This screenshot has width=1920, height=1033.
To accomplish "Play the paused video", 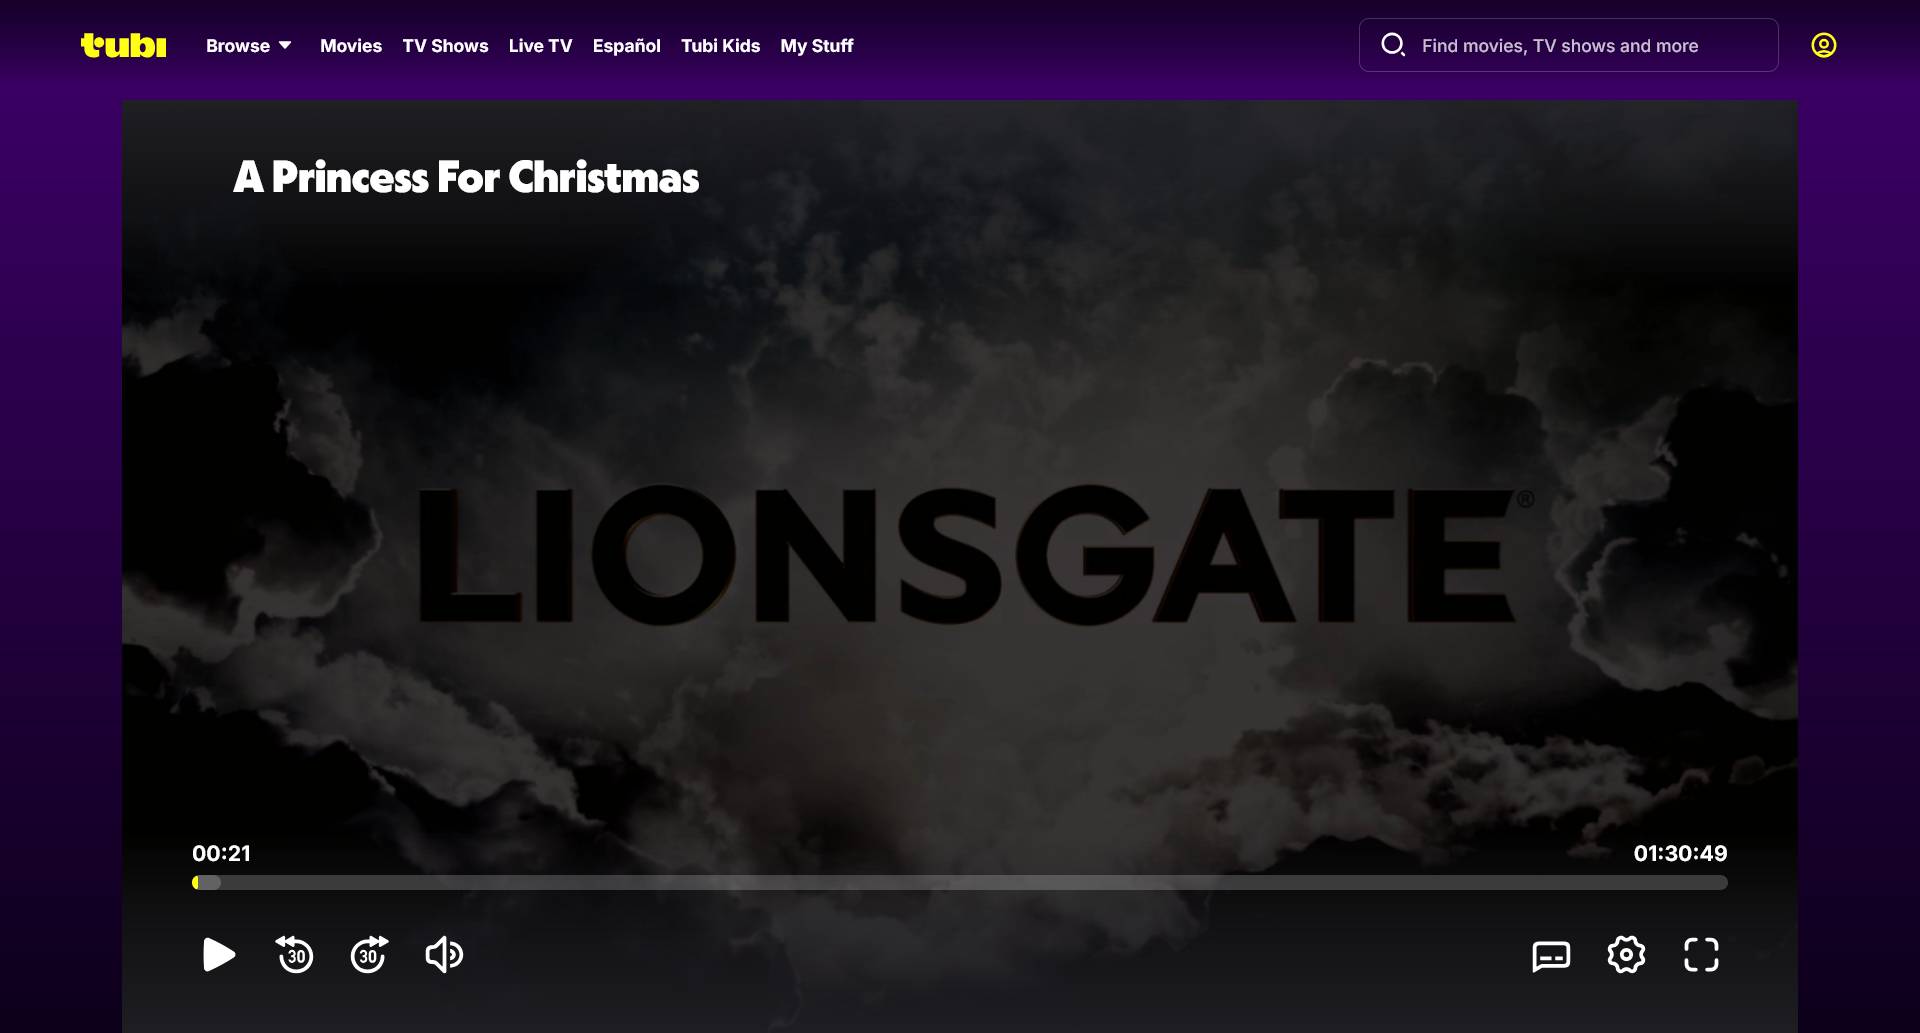I will (x=219, y=955).
